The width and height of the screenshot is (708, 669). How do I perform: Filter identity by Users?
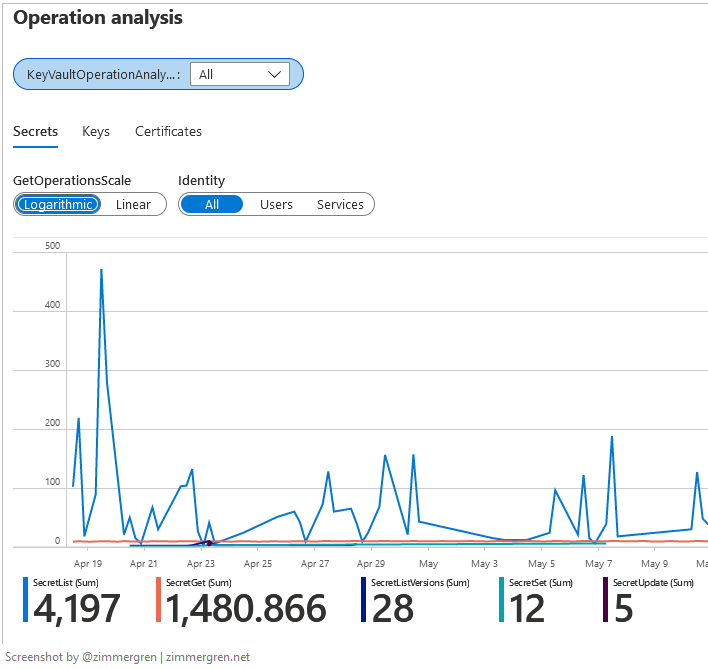(276, 204)
